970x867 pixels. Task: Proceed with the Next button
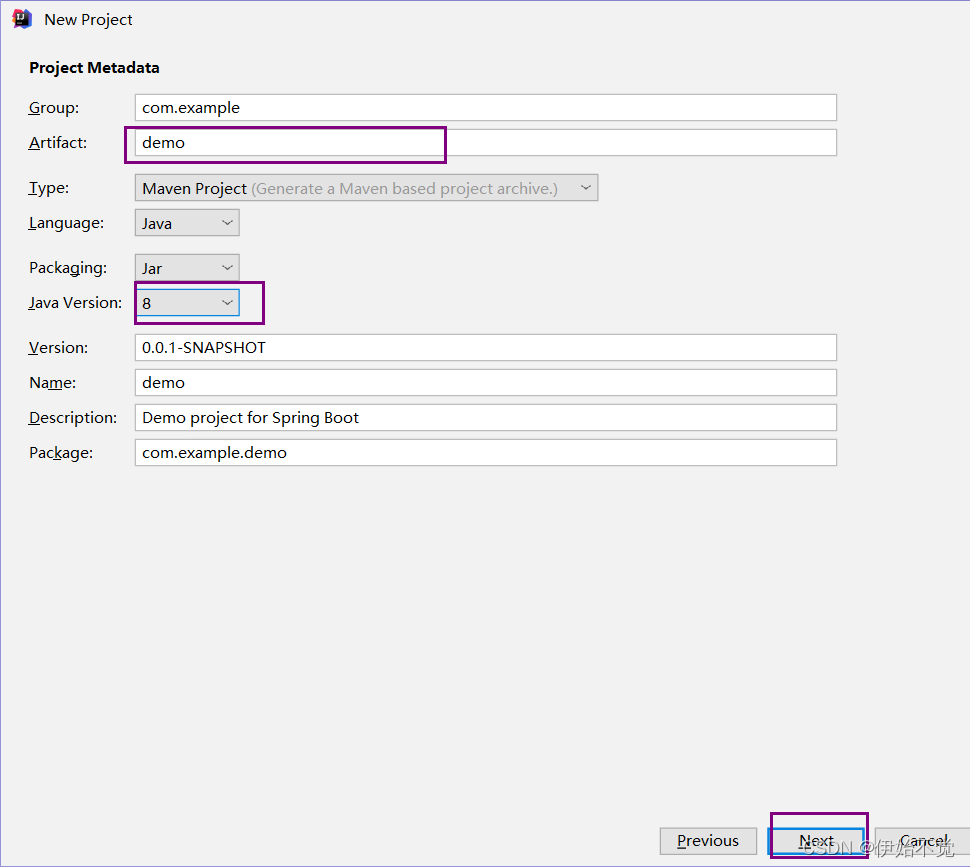(x=817, y=841)
